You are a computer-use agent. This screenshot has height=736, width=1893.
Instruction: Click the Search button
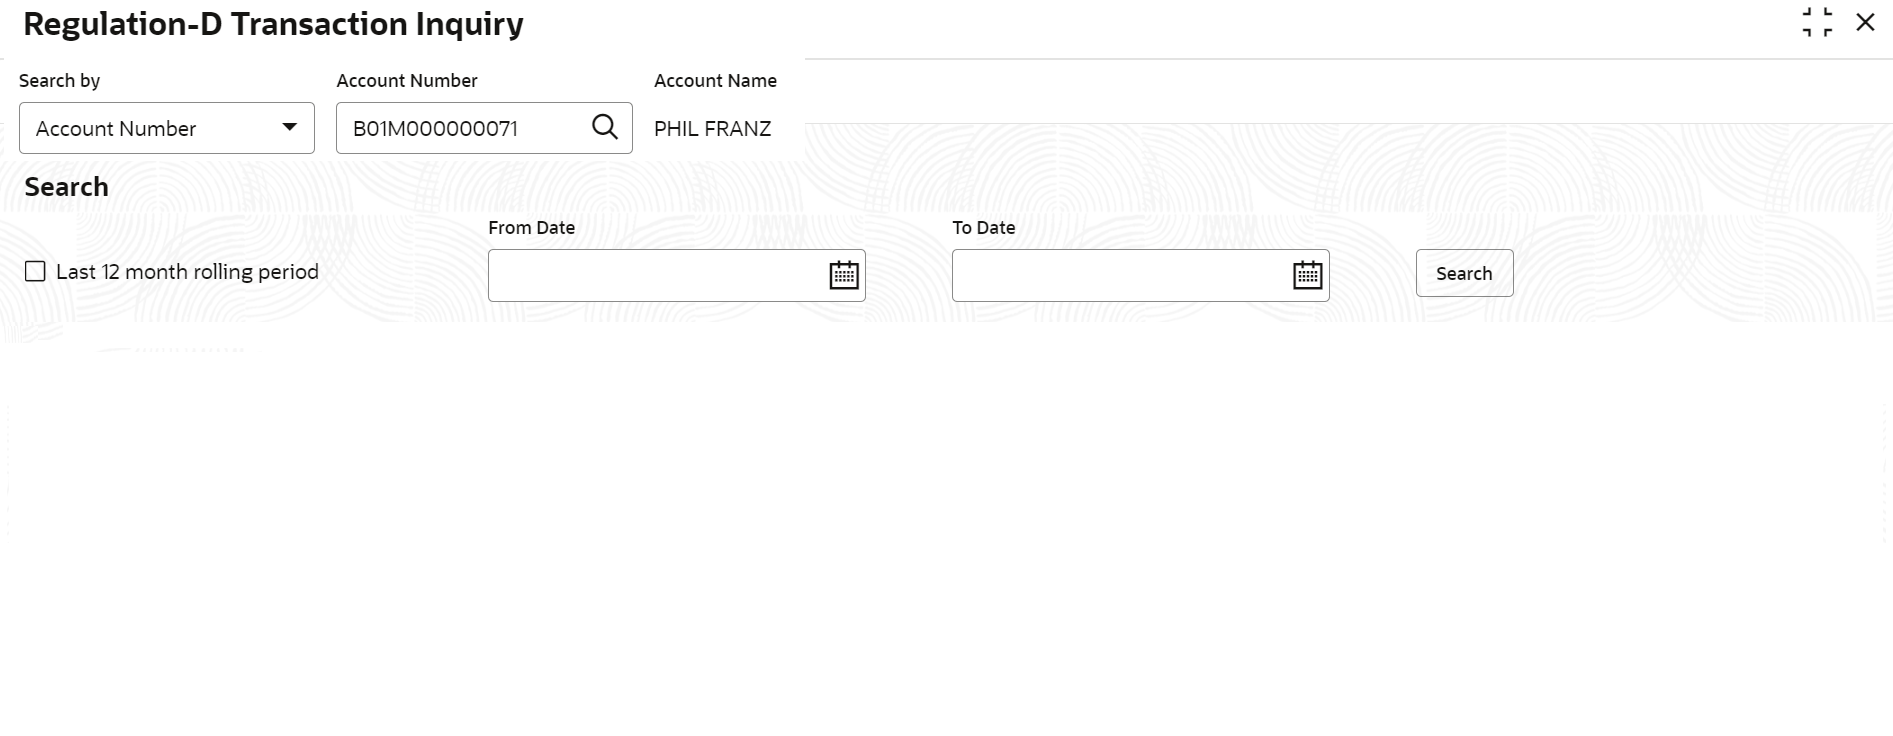(1464, 273)
